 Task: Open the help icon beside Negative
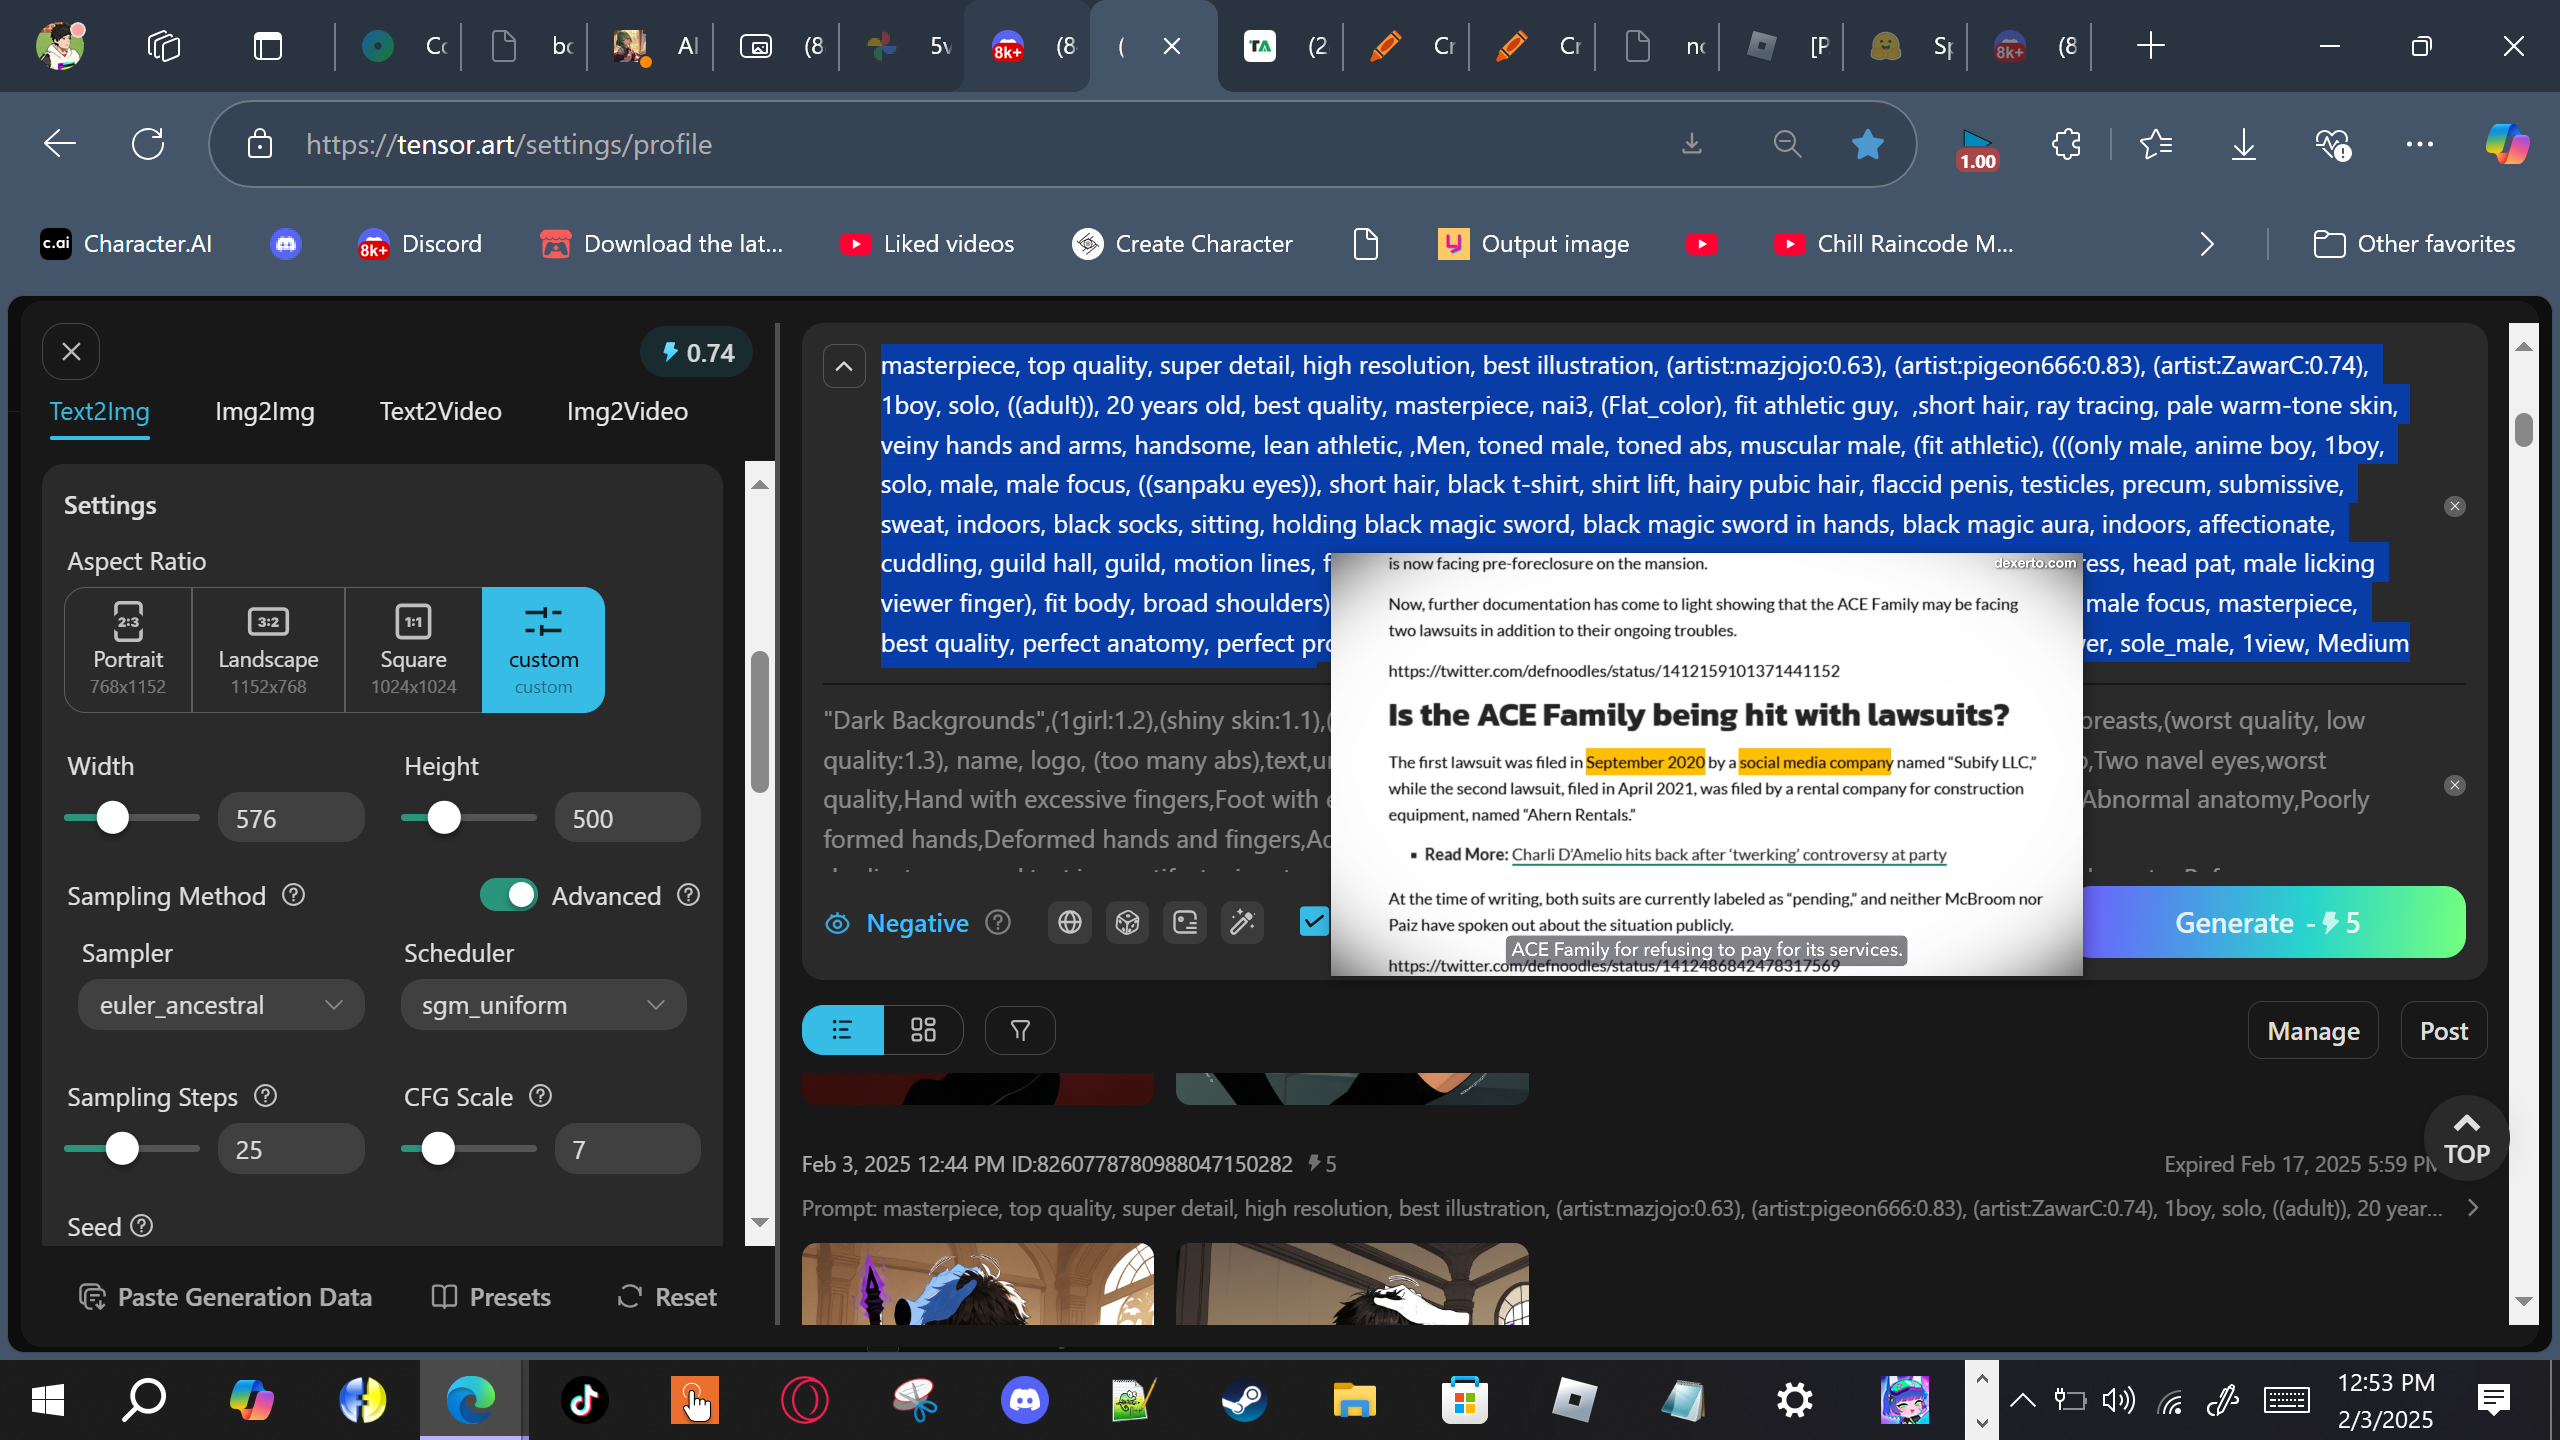pos(998,922)
